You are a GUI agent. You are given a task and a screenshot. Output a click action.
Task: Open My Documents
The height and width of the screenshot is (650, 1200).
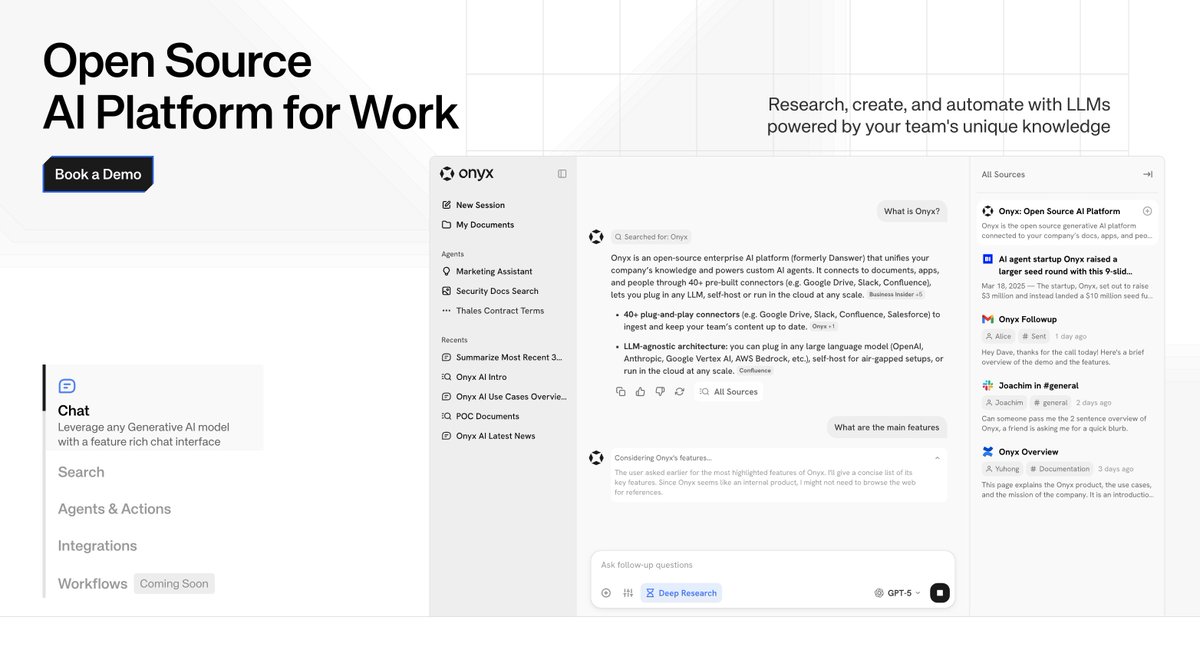tap(478, 225)
